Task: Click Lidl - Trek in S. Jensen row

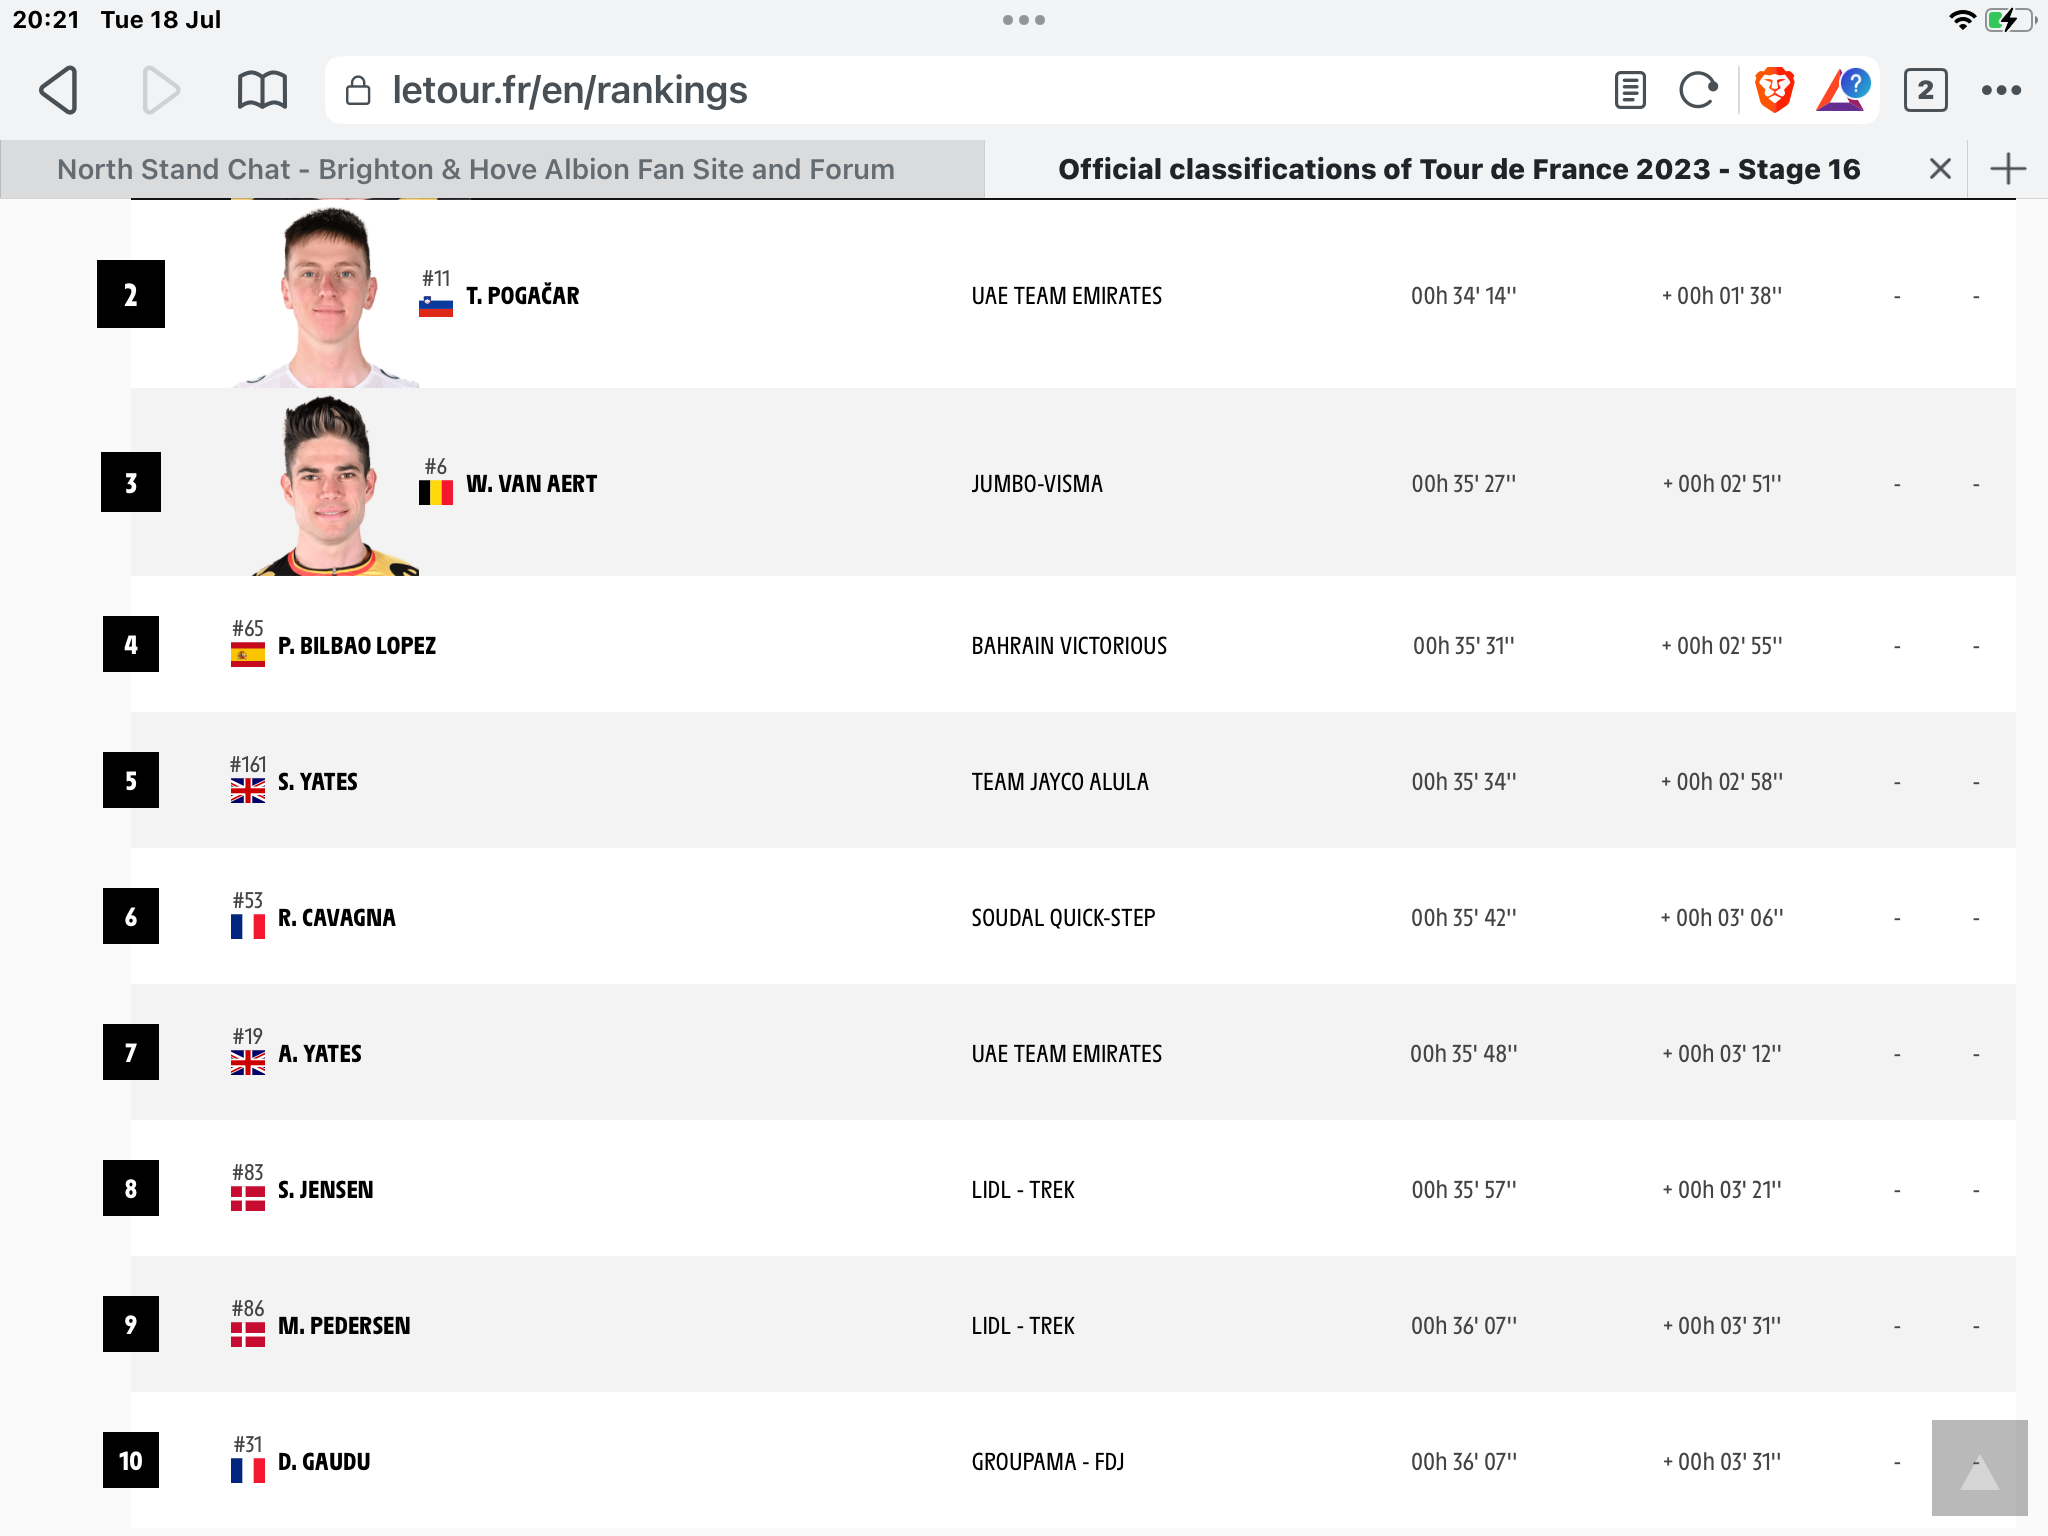Action: (1023, 1190)
